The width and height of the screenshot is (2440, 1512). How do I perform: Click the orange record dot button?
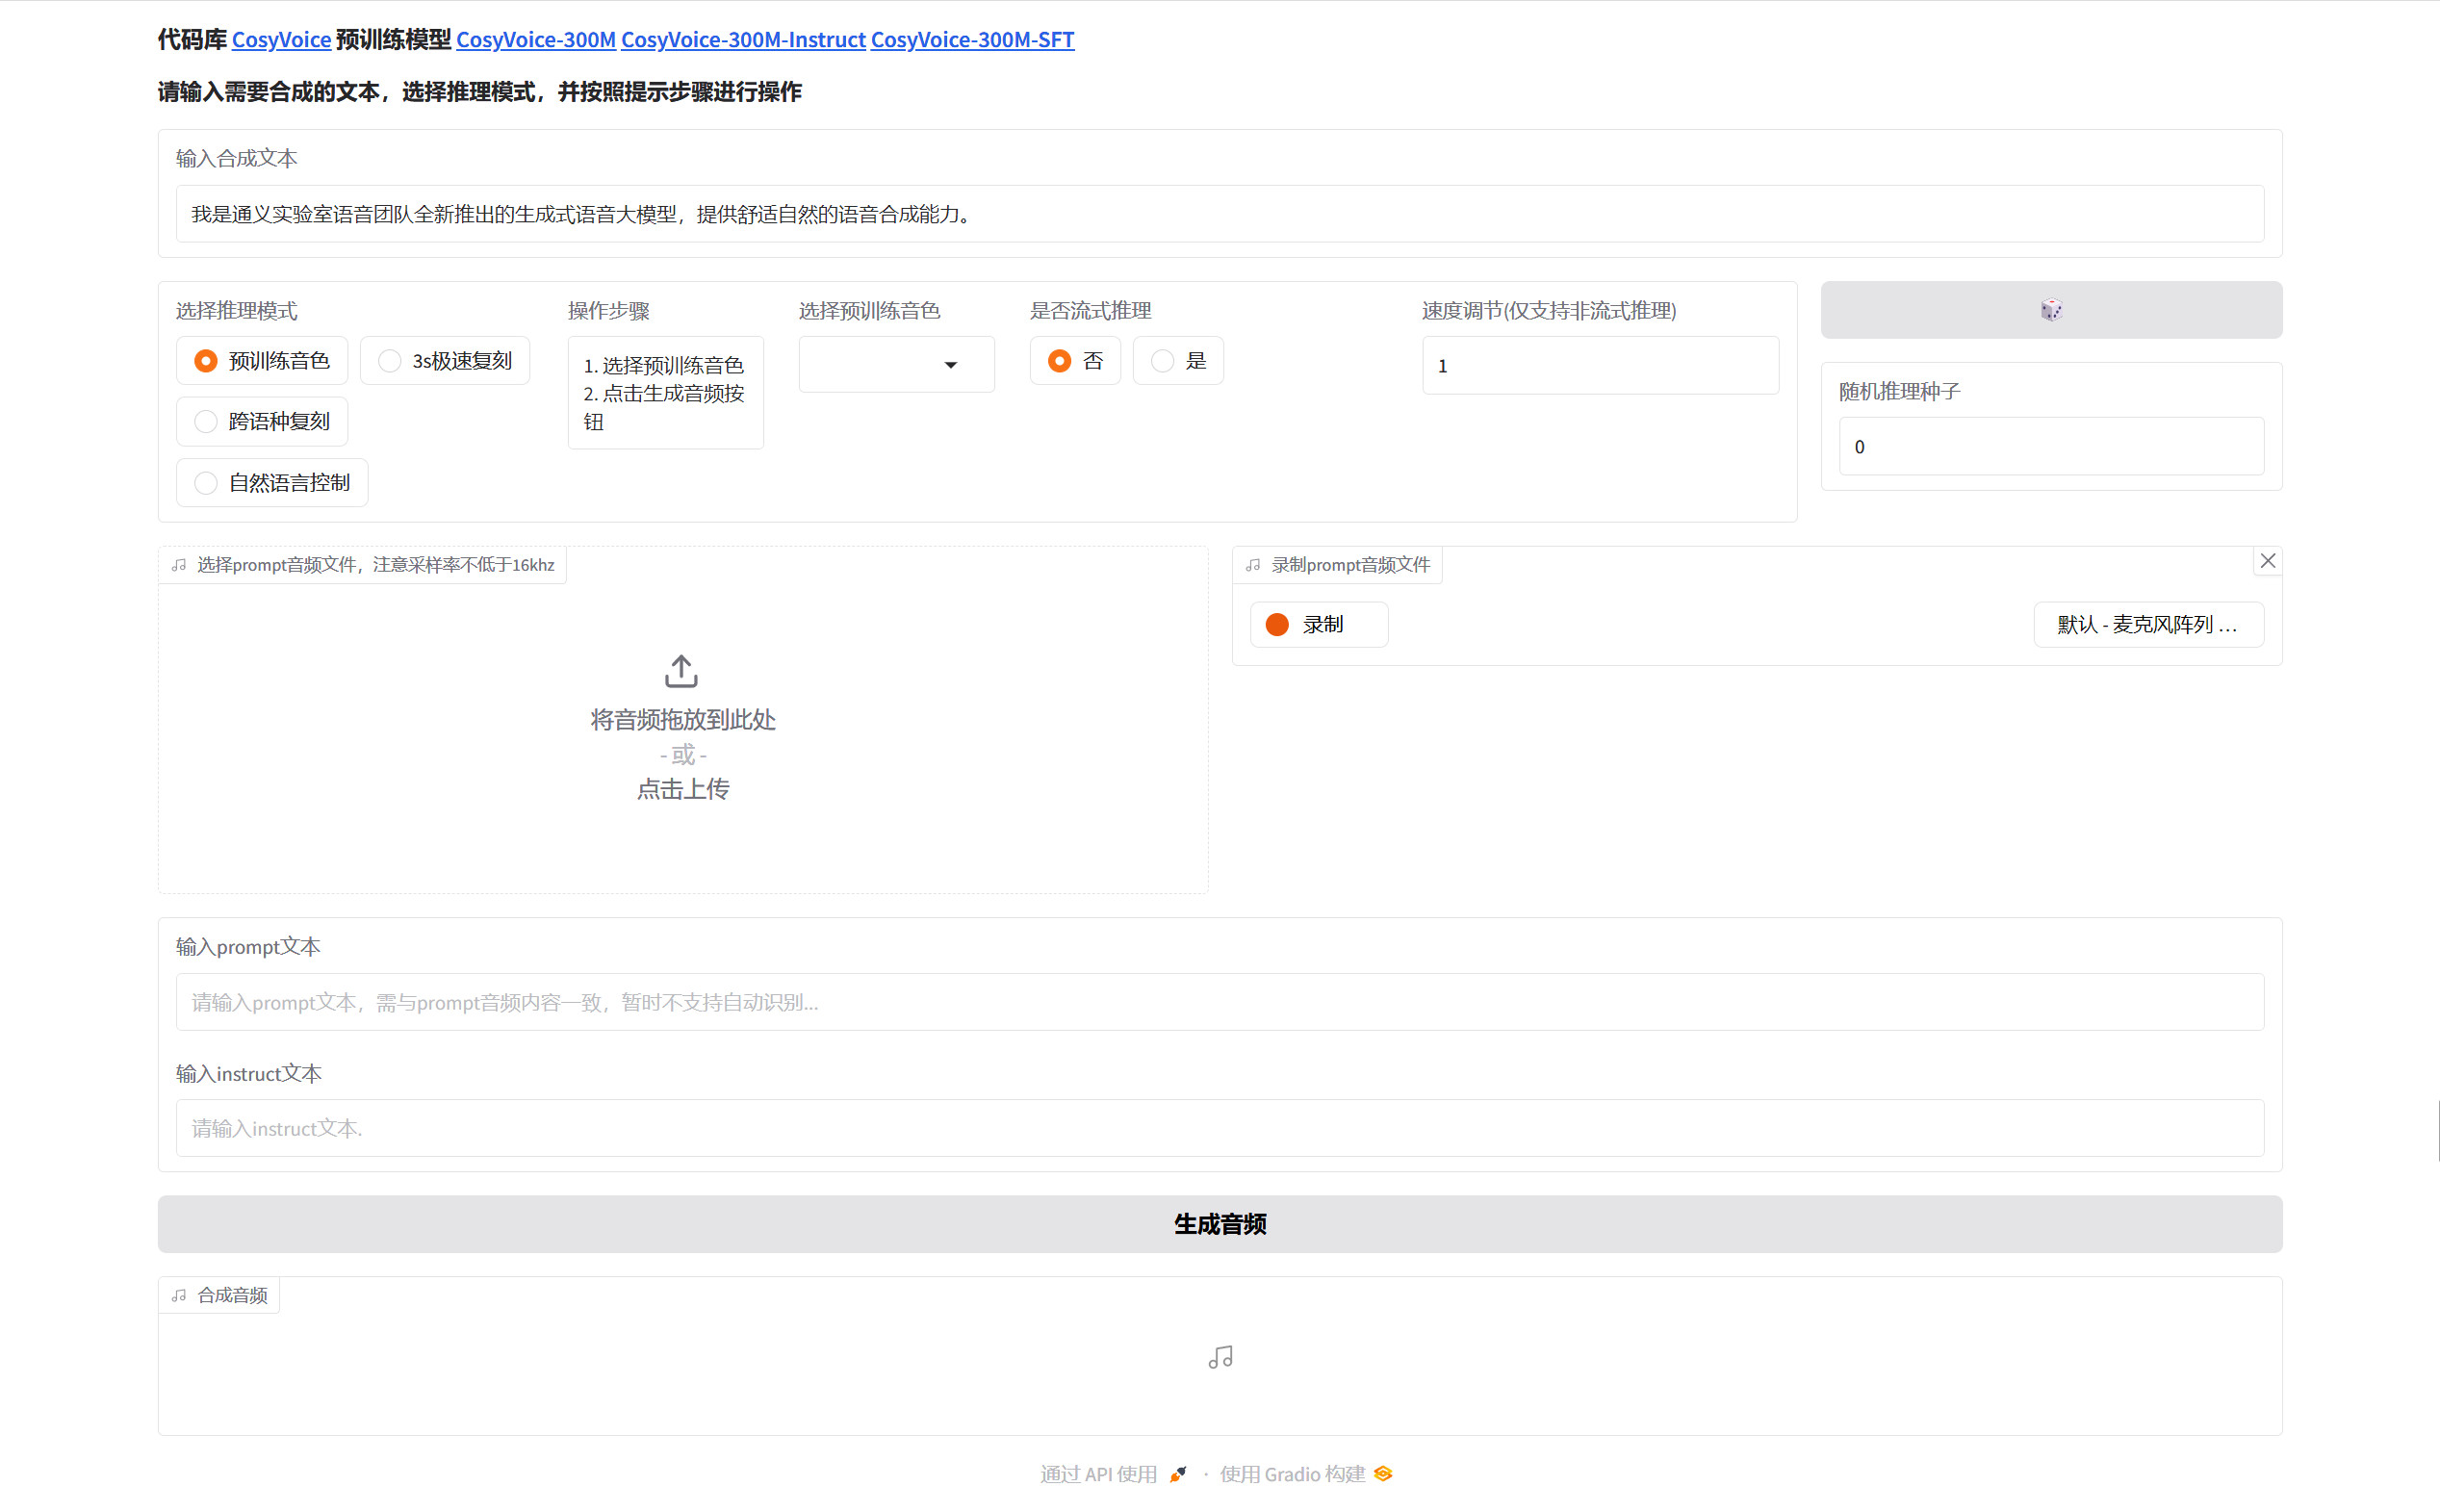click(1277, 625)
